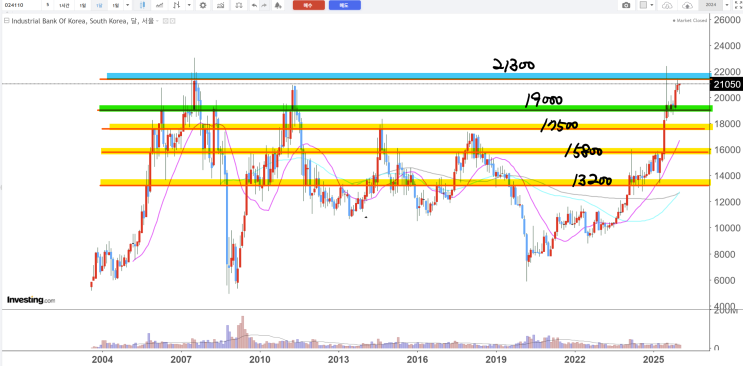Click the 2024 saved layout name button
Screen dimensions: 743x366
click(711, 5)
